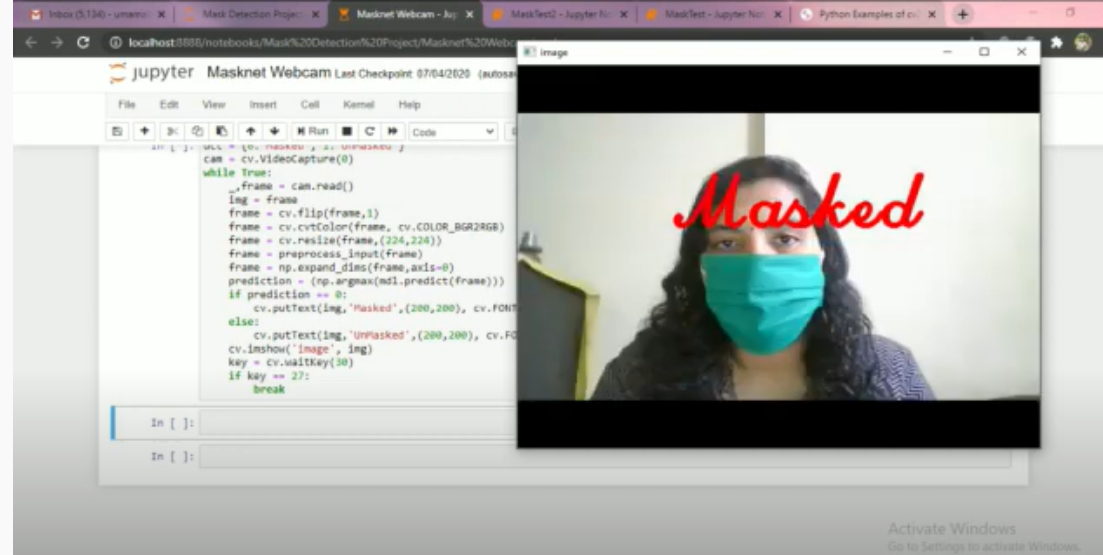
Task: Switch to the Inbox Gmail tab
Action: point(96,14)
